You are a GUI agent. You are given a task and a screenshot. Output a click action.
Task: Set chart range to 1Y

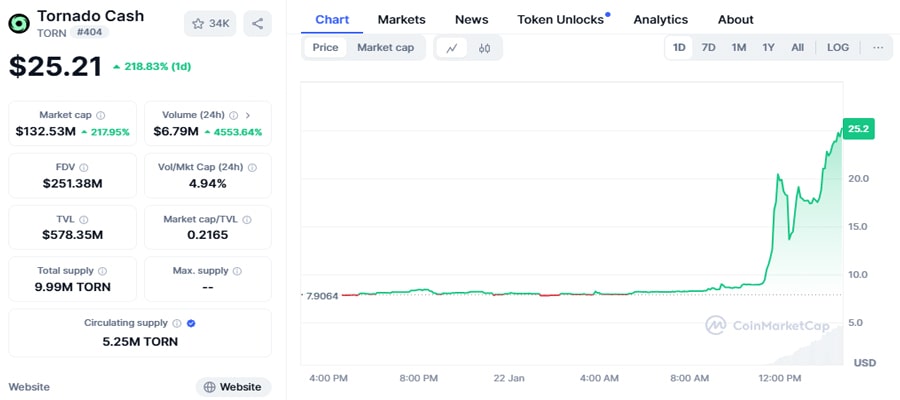769,48
